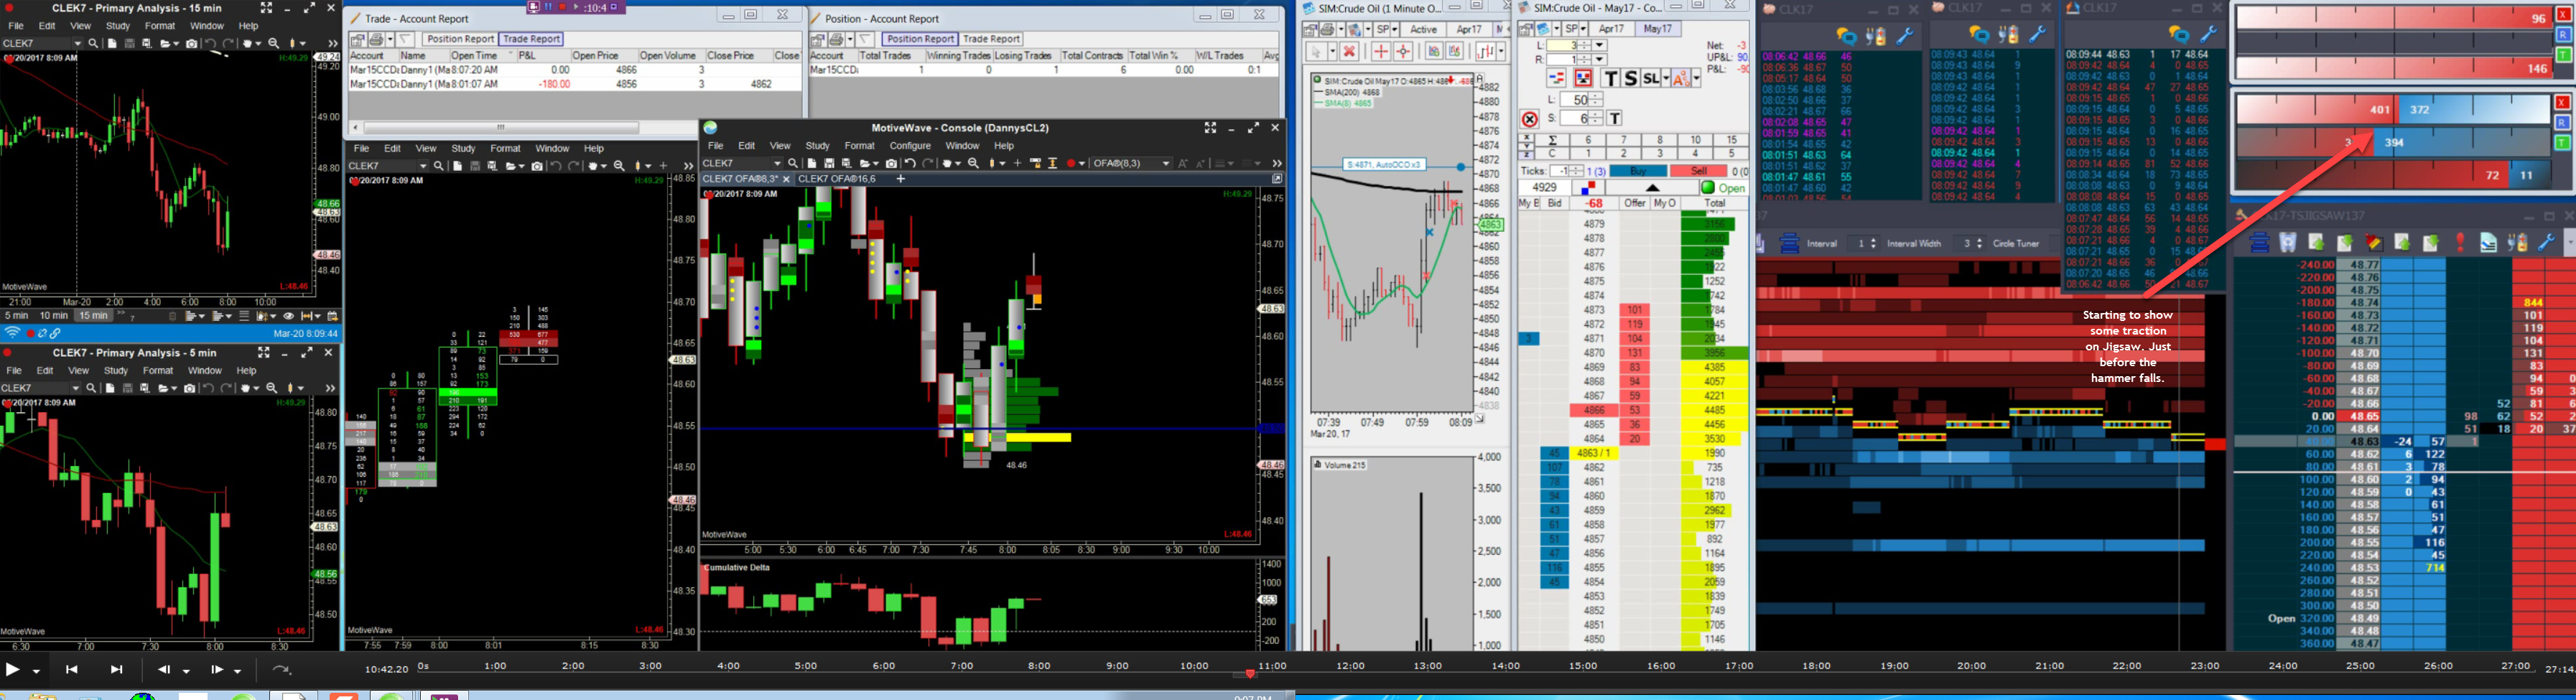Click the Sigma button in DOM quantity grid
Screen dimensions: 2576x700
click(x=1552, y=141)
